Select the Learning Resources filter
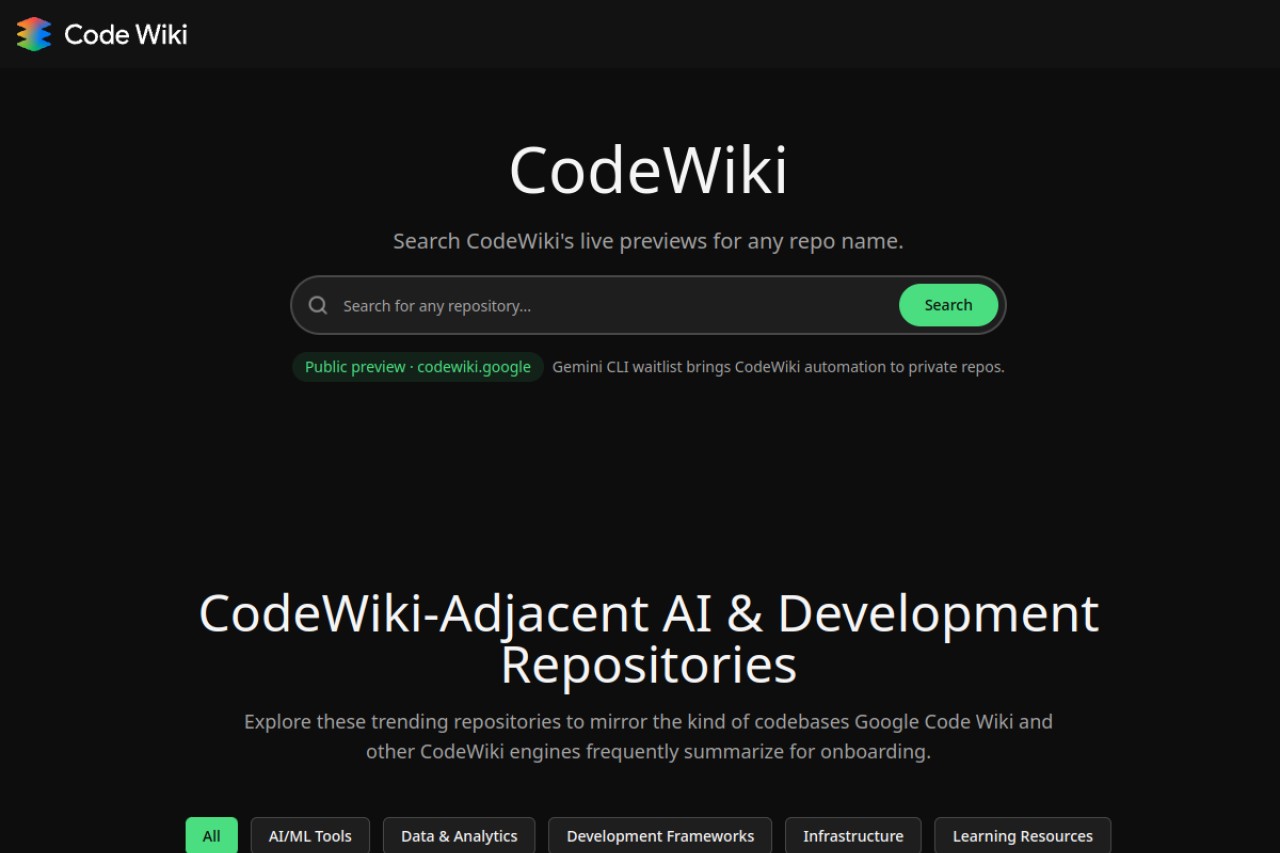This screenshot has height=853, width=1280. (1022, 836)
